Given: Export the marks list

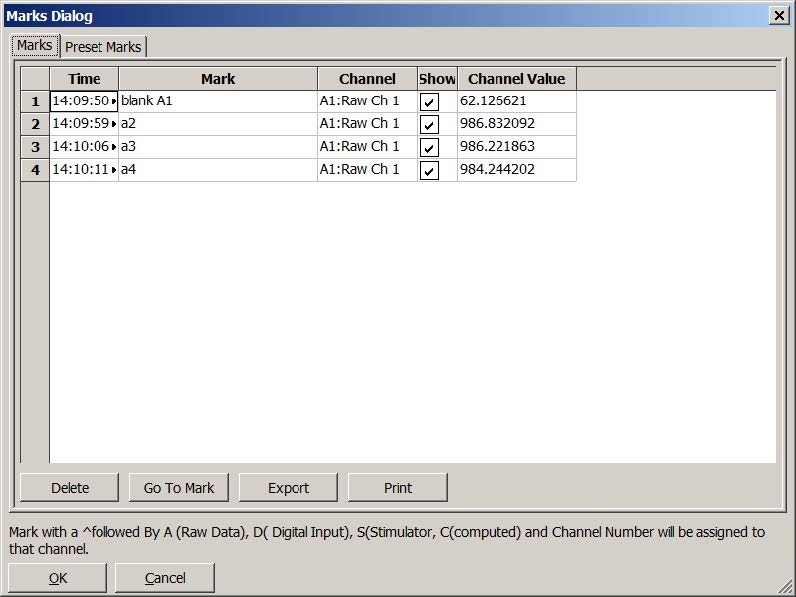Looking at the screenshot, I should (x=288, y=488).
